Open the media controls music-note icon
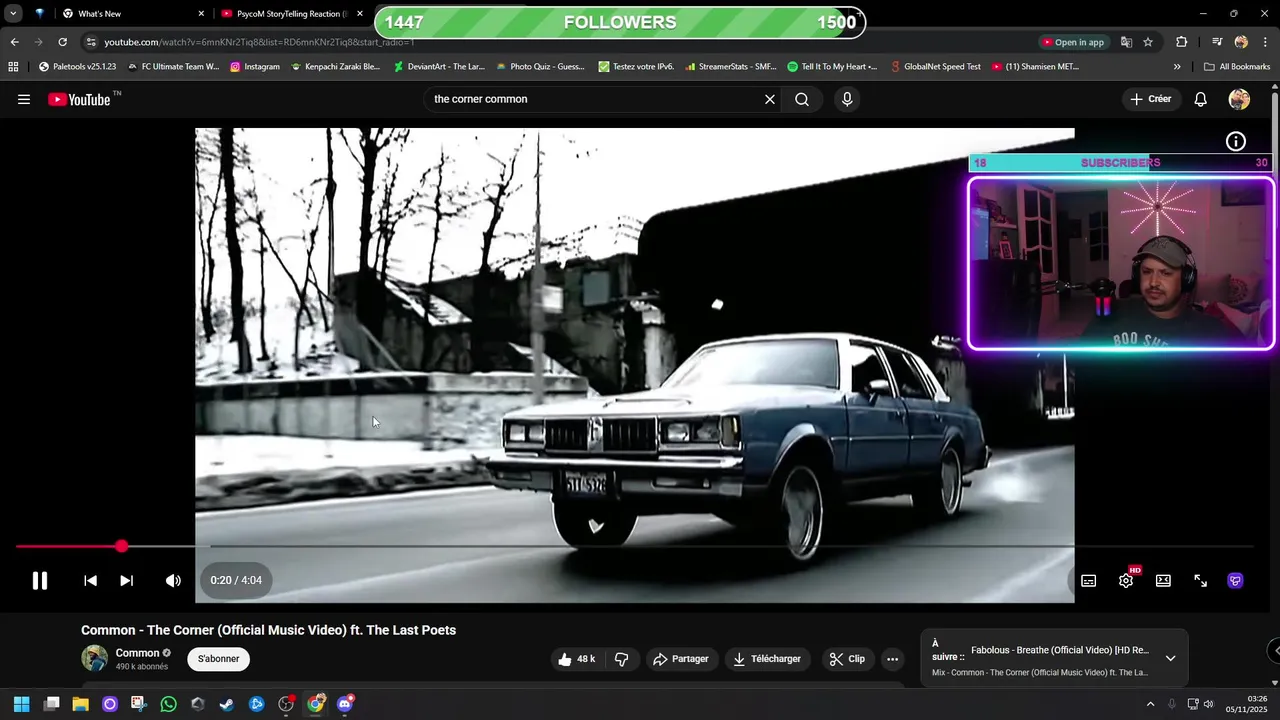 click(1217, 42)
